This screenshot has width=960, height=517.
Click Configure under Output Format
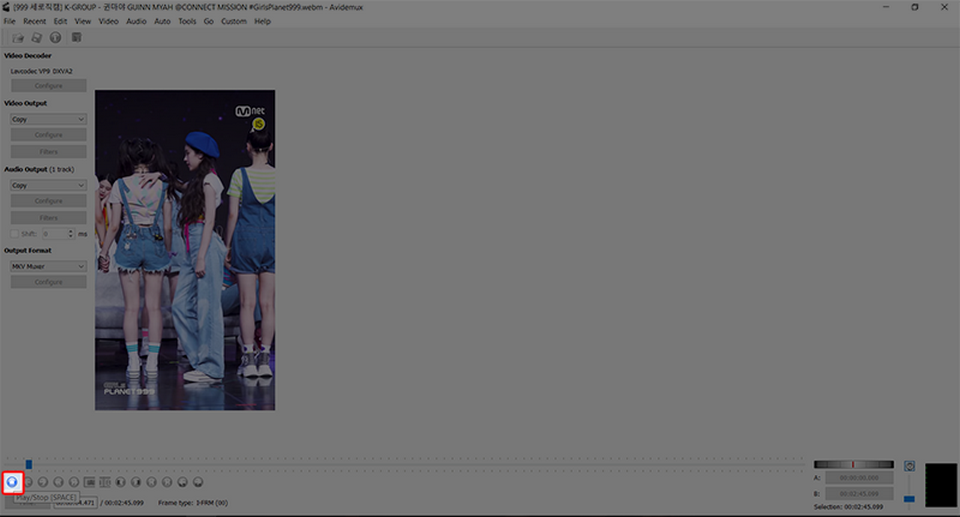click(48, 282)
